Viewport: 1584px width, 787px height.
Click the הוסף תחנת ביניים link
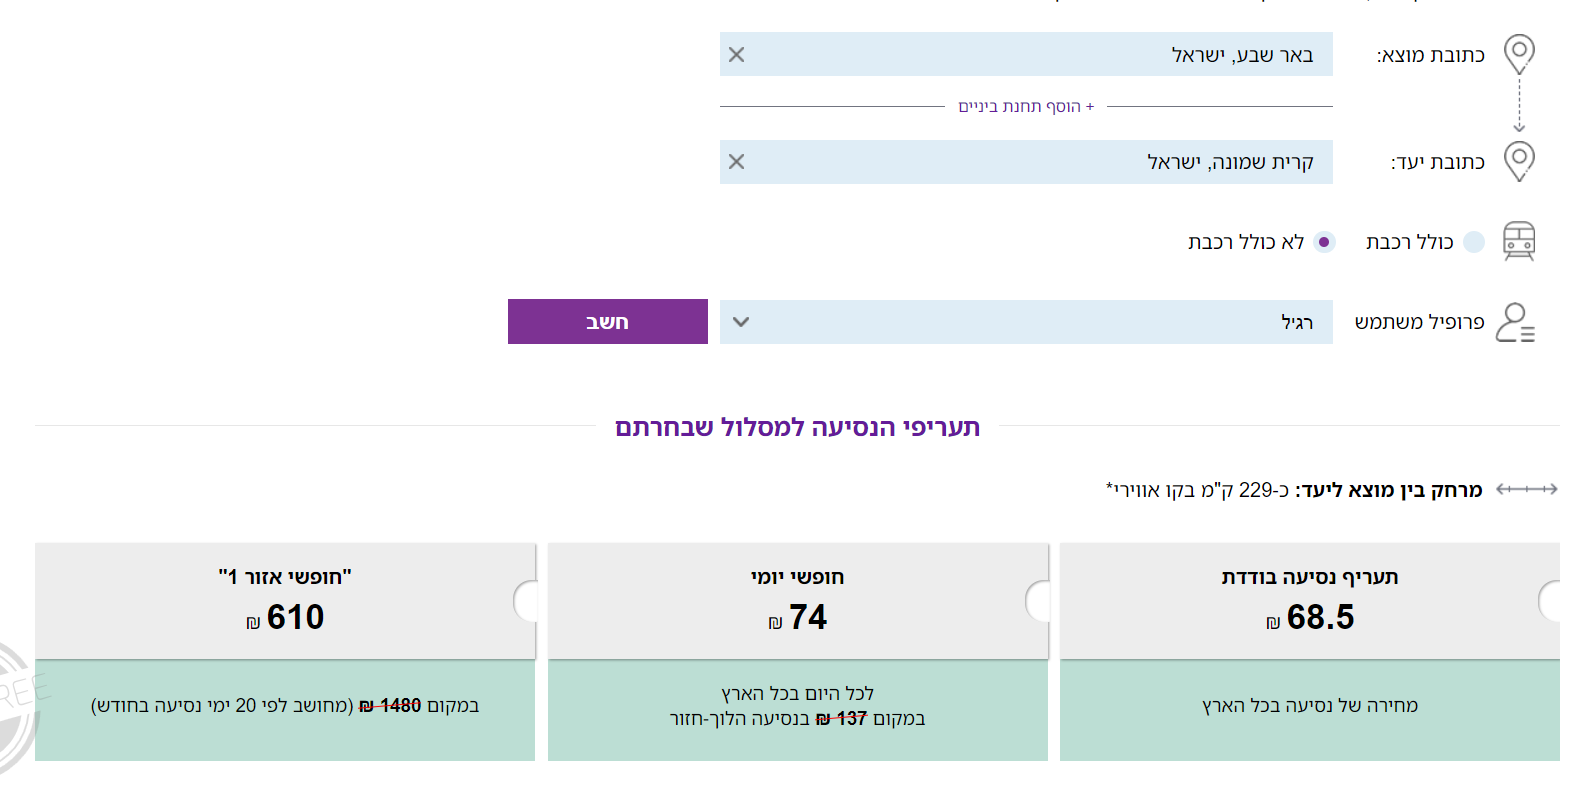click(1026, 106)
